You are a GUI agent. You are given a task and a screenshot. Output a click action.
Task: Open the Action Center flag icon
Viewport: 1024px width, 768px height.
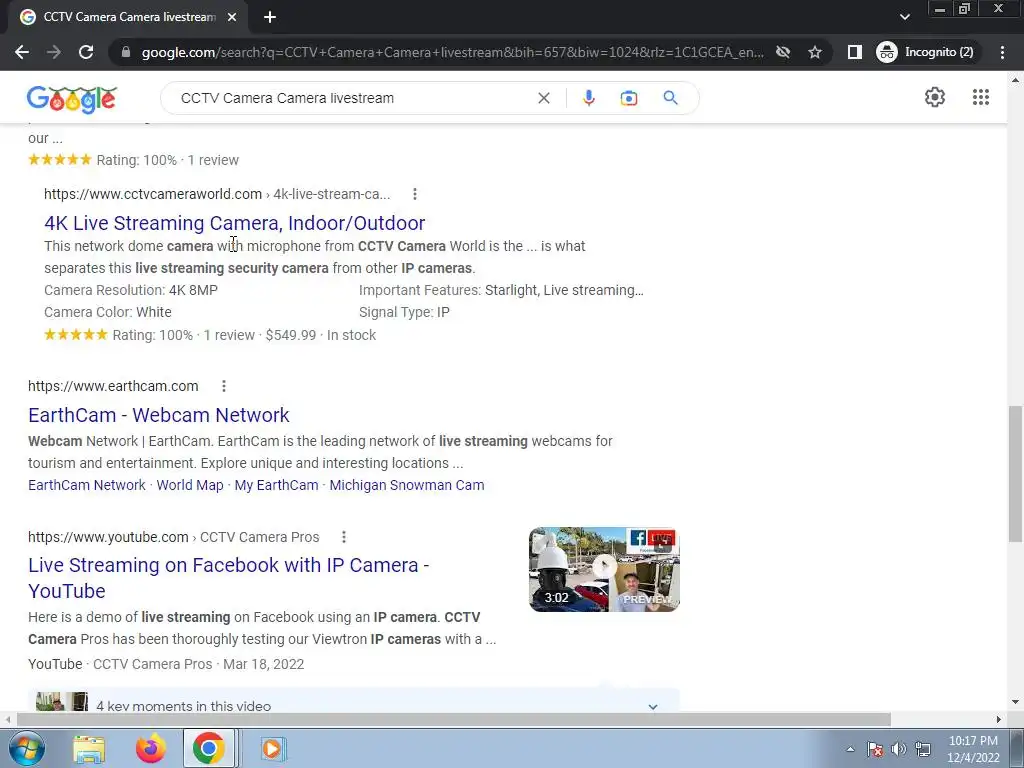click(875, 749)
